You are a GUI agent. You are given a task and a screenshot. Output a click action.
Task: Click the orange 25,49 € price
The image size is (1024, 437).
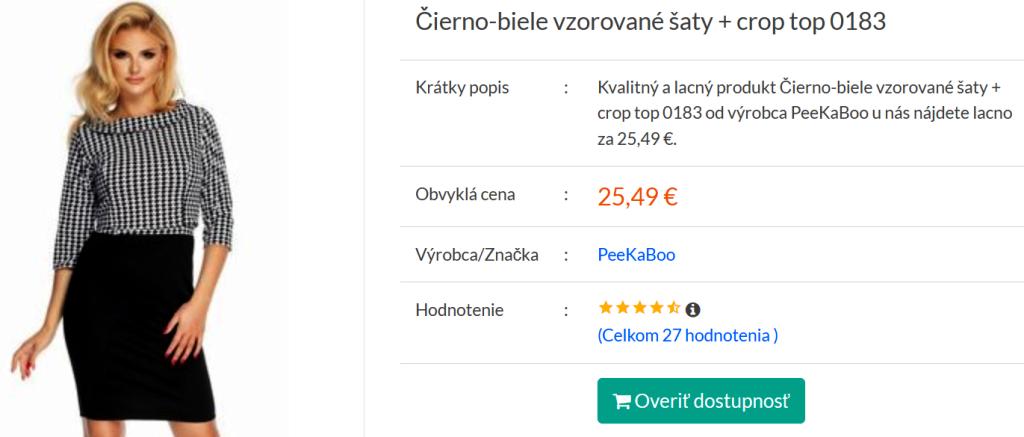[637, 196]
